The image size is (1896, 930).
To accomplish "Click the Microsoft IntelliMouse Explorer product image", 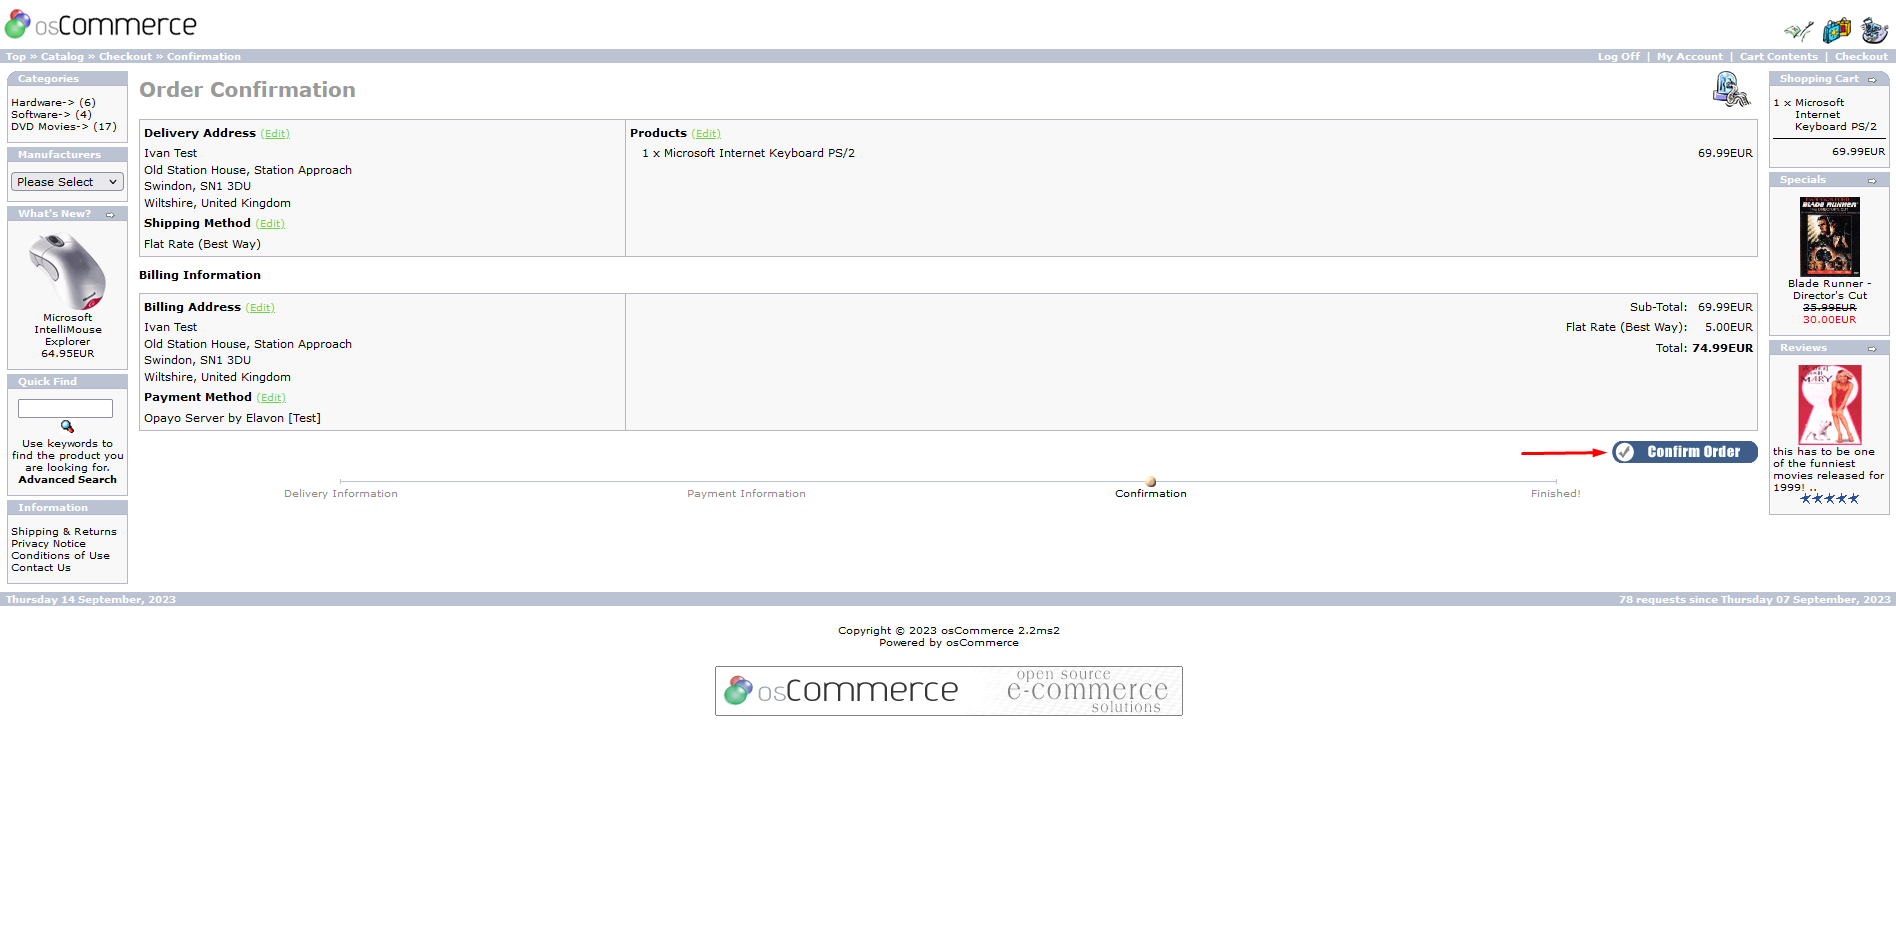I will pos(67,271).
